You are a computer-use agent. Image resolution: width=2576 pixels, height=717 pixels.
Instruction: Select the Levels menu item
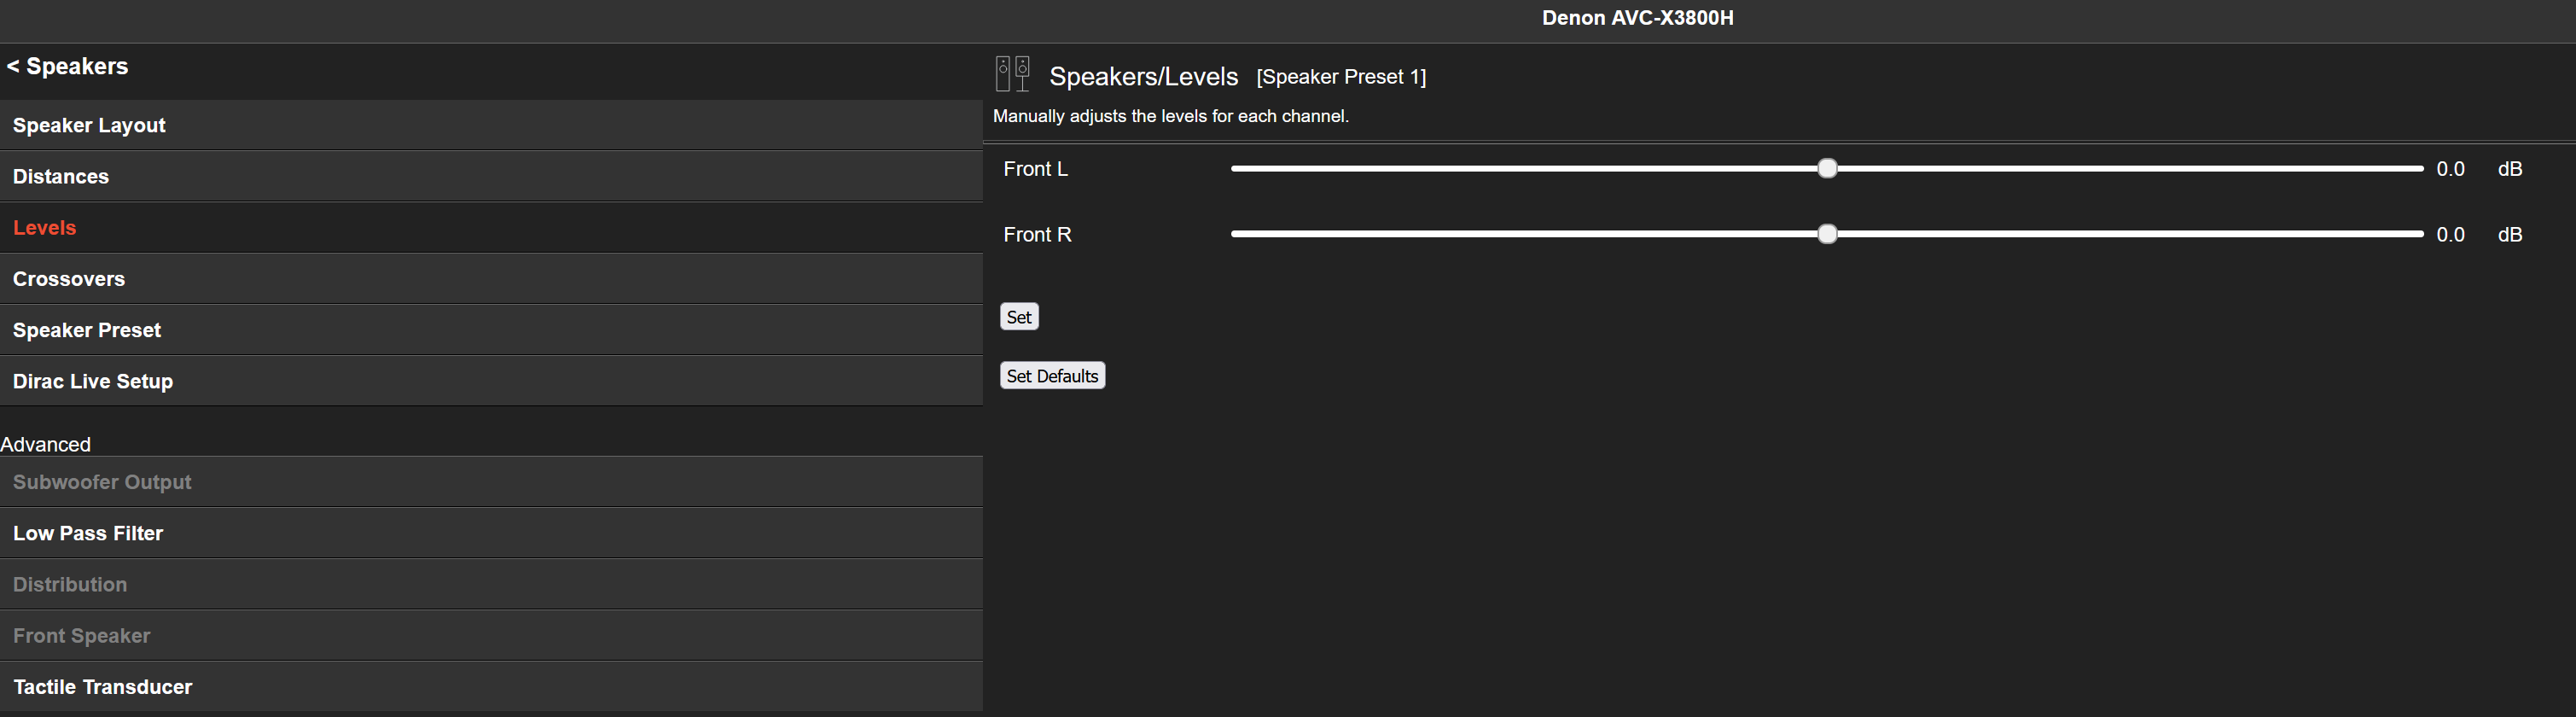[x=491, y=227]
